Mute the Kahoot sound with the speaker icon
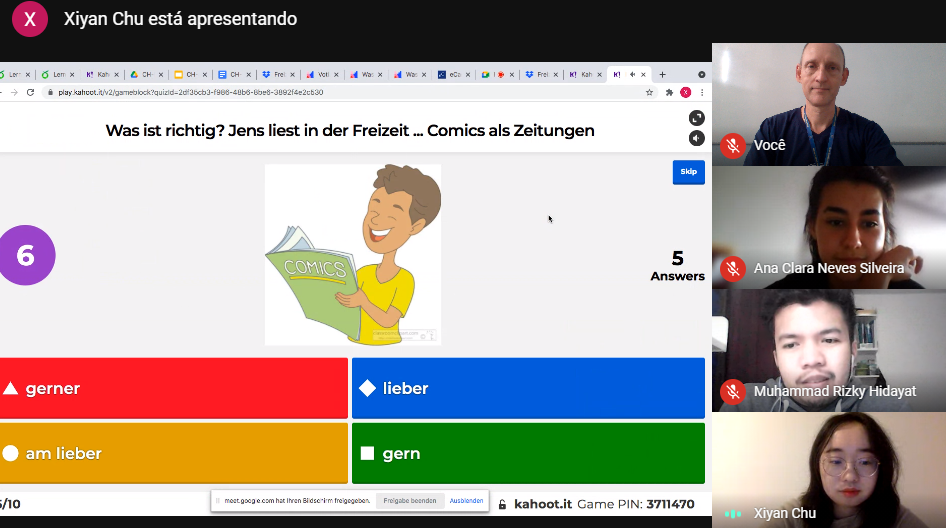Image resolution: width=946 pixels, height=528 pixels. click(696, 138)
